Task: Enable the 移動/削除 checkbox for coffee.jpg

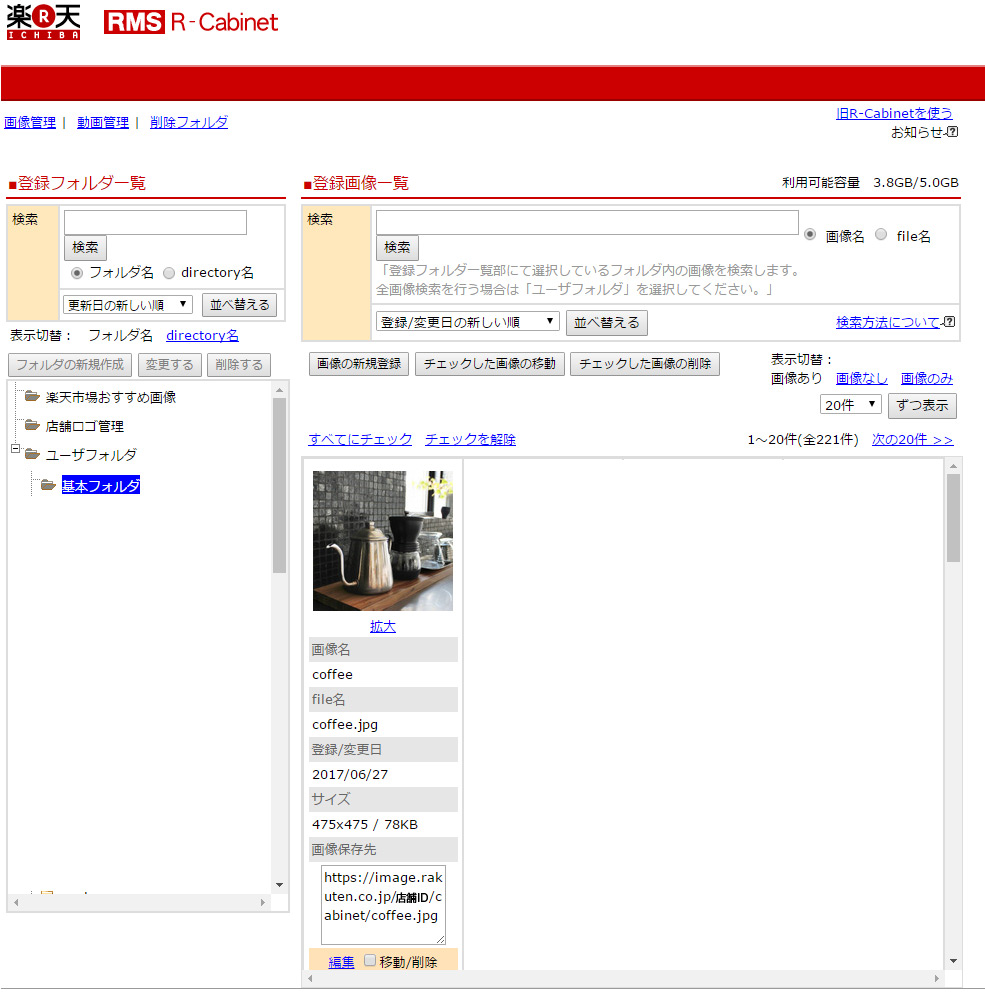Action: [x=369, y=960]
